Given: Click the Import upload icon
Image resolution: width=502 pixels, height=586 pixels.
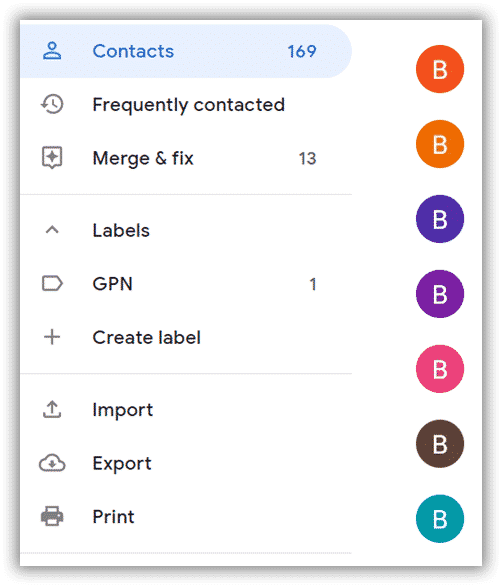Looking at the screenshot, I should pos(52,409).
